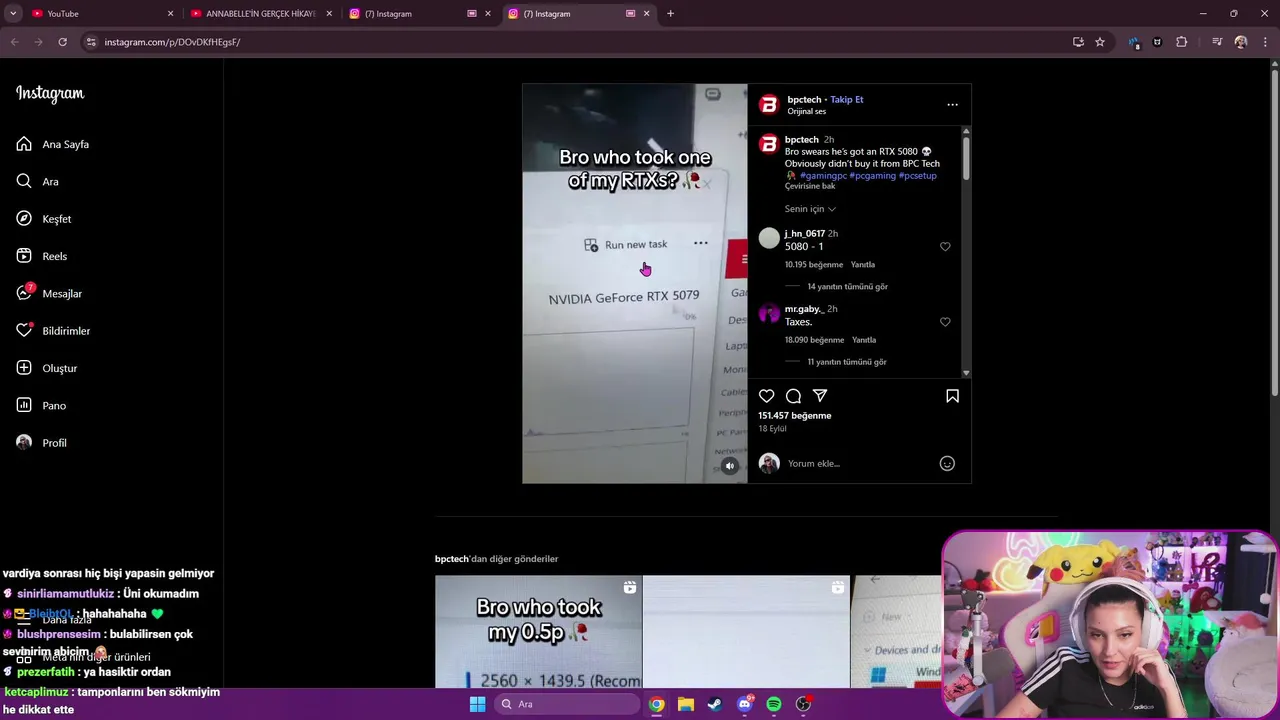This screenshot has height=720, width=1280.
Task: Mute the video sound icon
Action: [x=729, y=466]
